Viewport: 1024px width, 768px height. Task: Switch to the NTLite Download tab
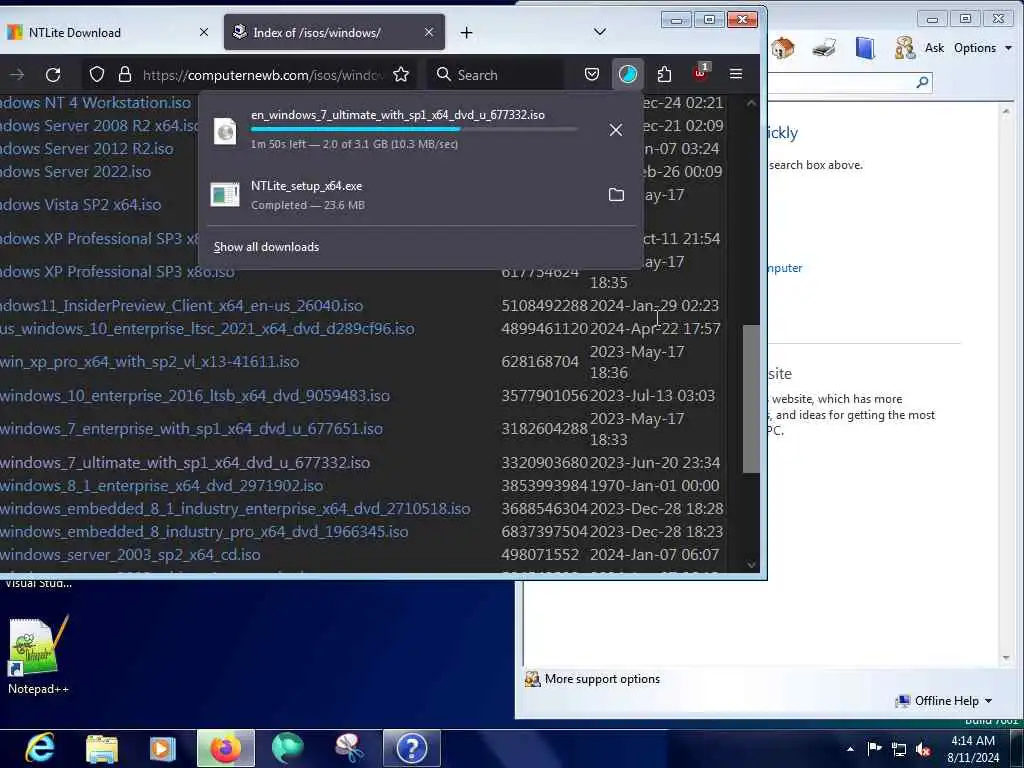(x=108, y=32)
